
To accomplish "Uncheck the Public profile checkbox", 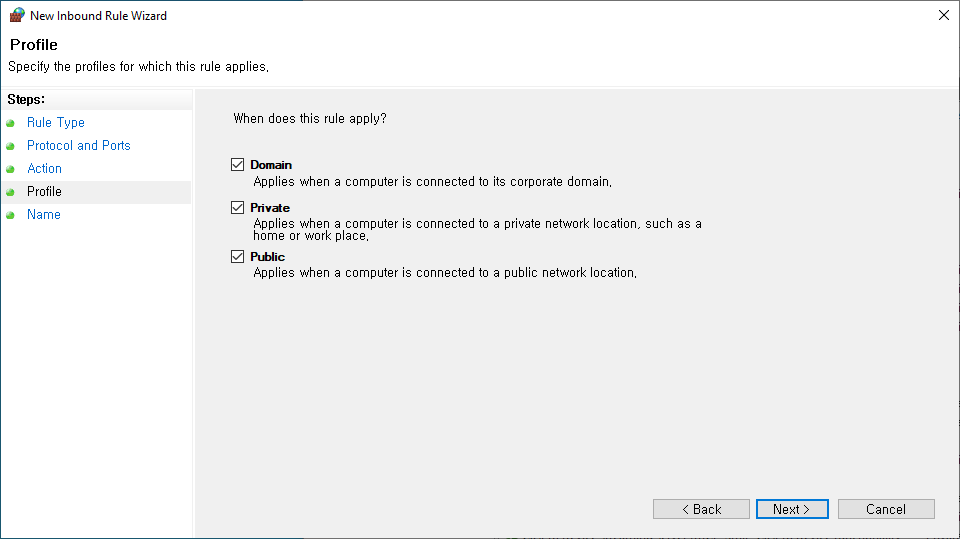I will point(237,257).
